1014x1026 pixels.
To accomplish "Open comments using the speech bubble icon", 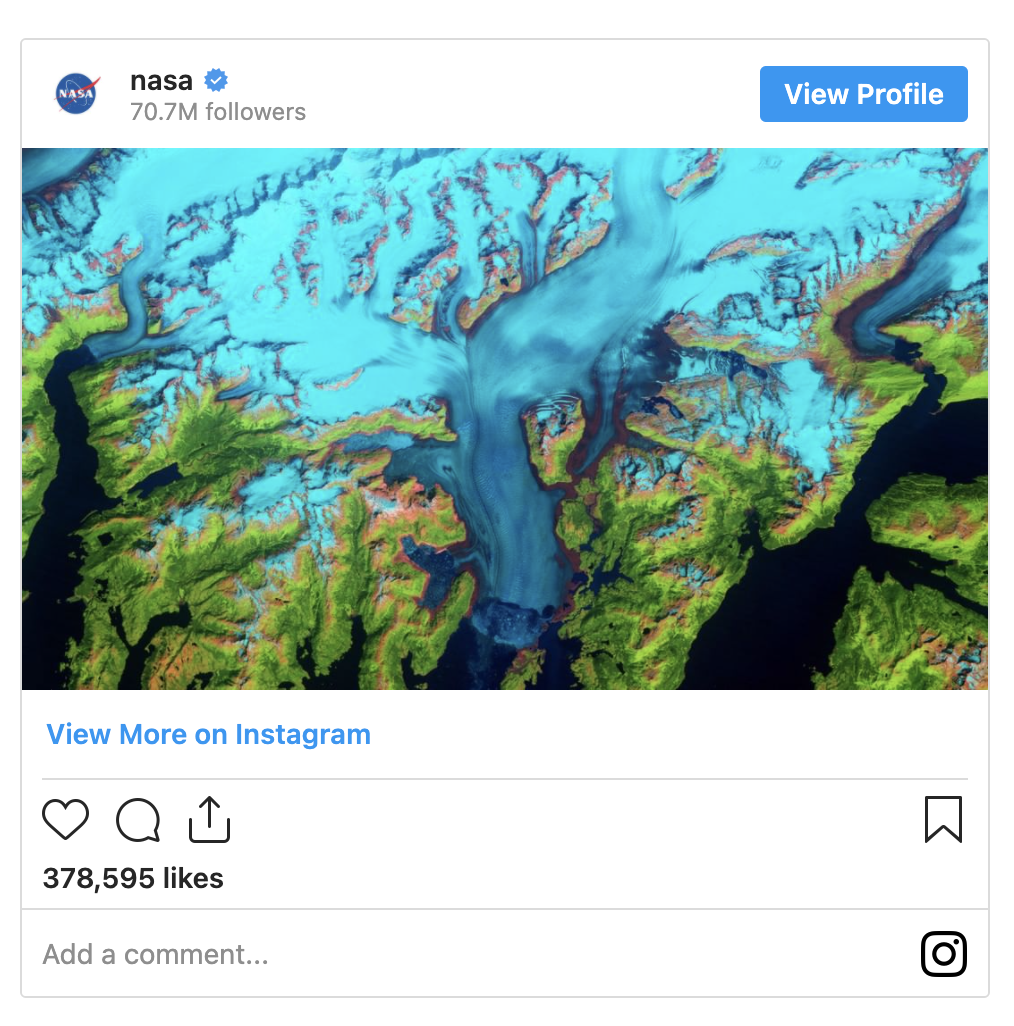I will click(137, 819).
